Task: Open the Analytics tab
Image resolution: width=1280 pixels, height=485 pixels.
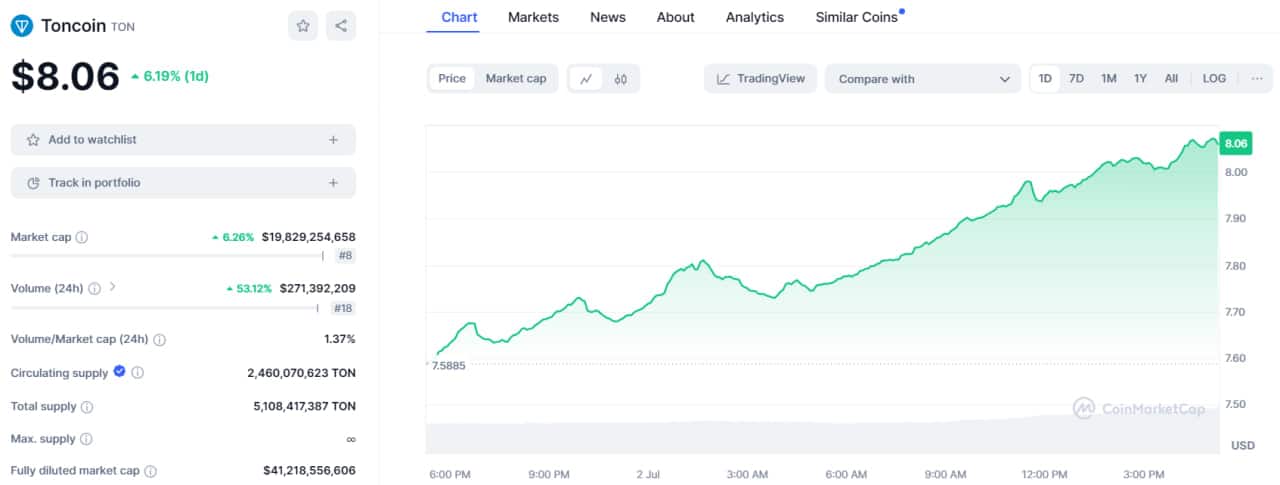Action: pyautogui.click(x=755, y=17)
